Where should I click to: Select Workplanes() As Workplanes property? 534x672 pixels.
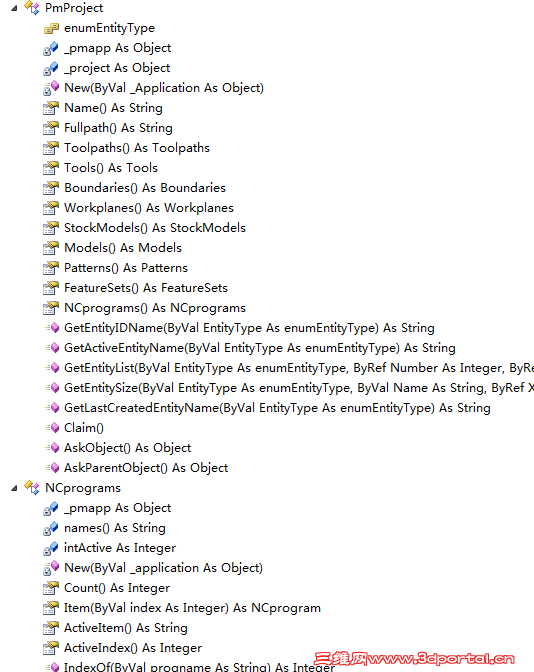149,208
